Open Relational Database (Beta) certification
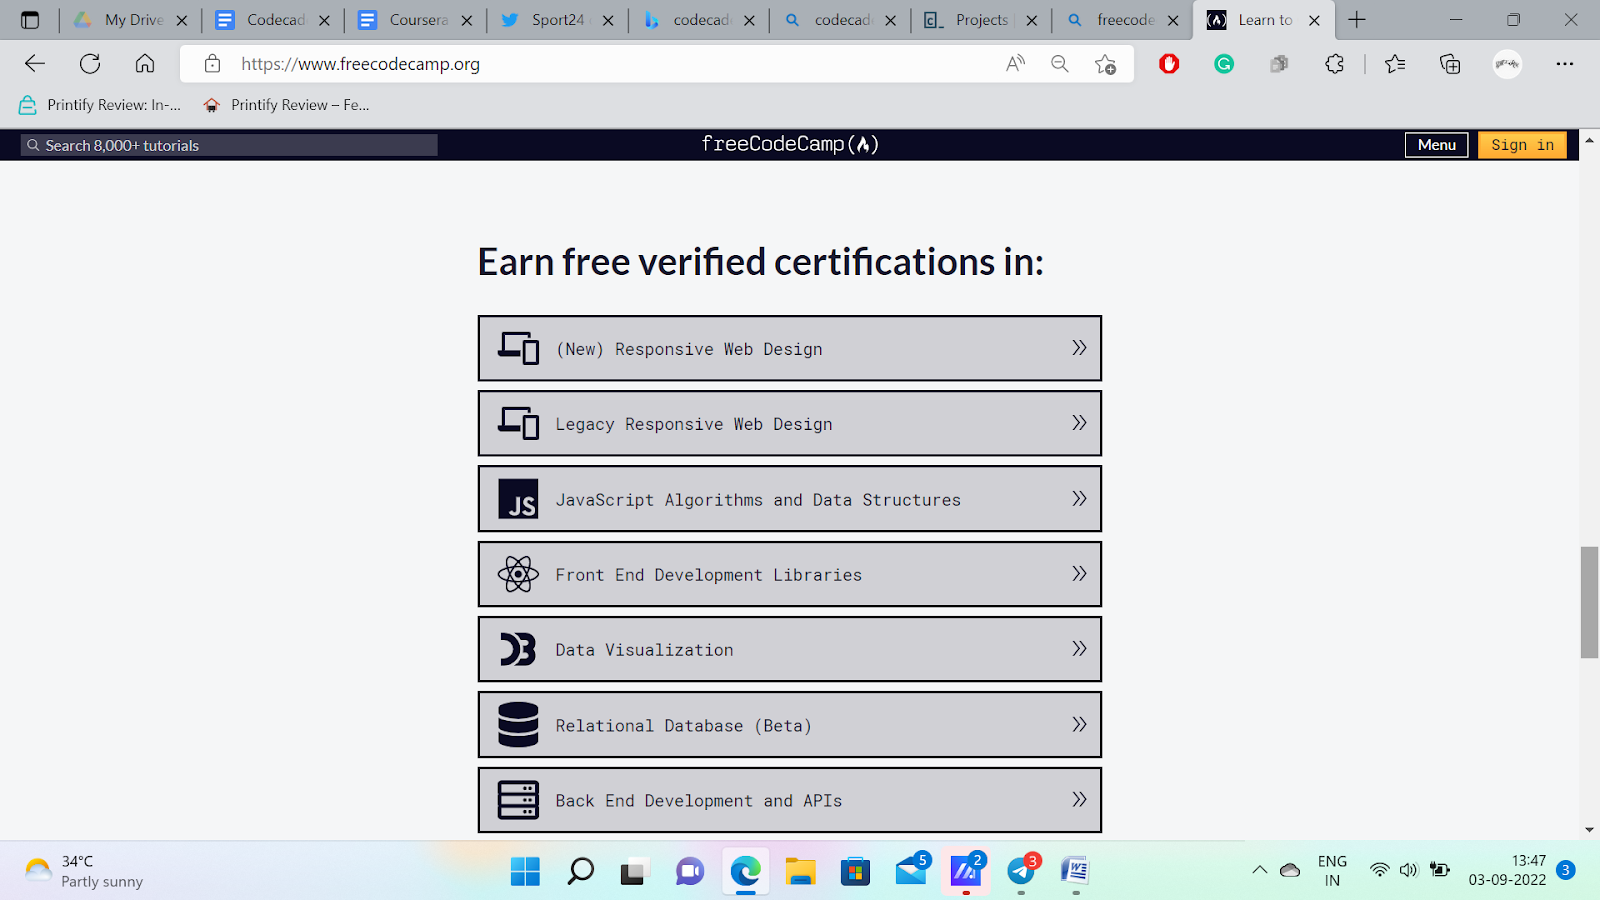Image resolution: width=1600 pixels, height=900 pixels. (x=790, y=725)
